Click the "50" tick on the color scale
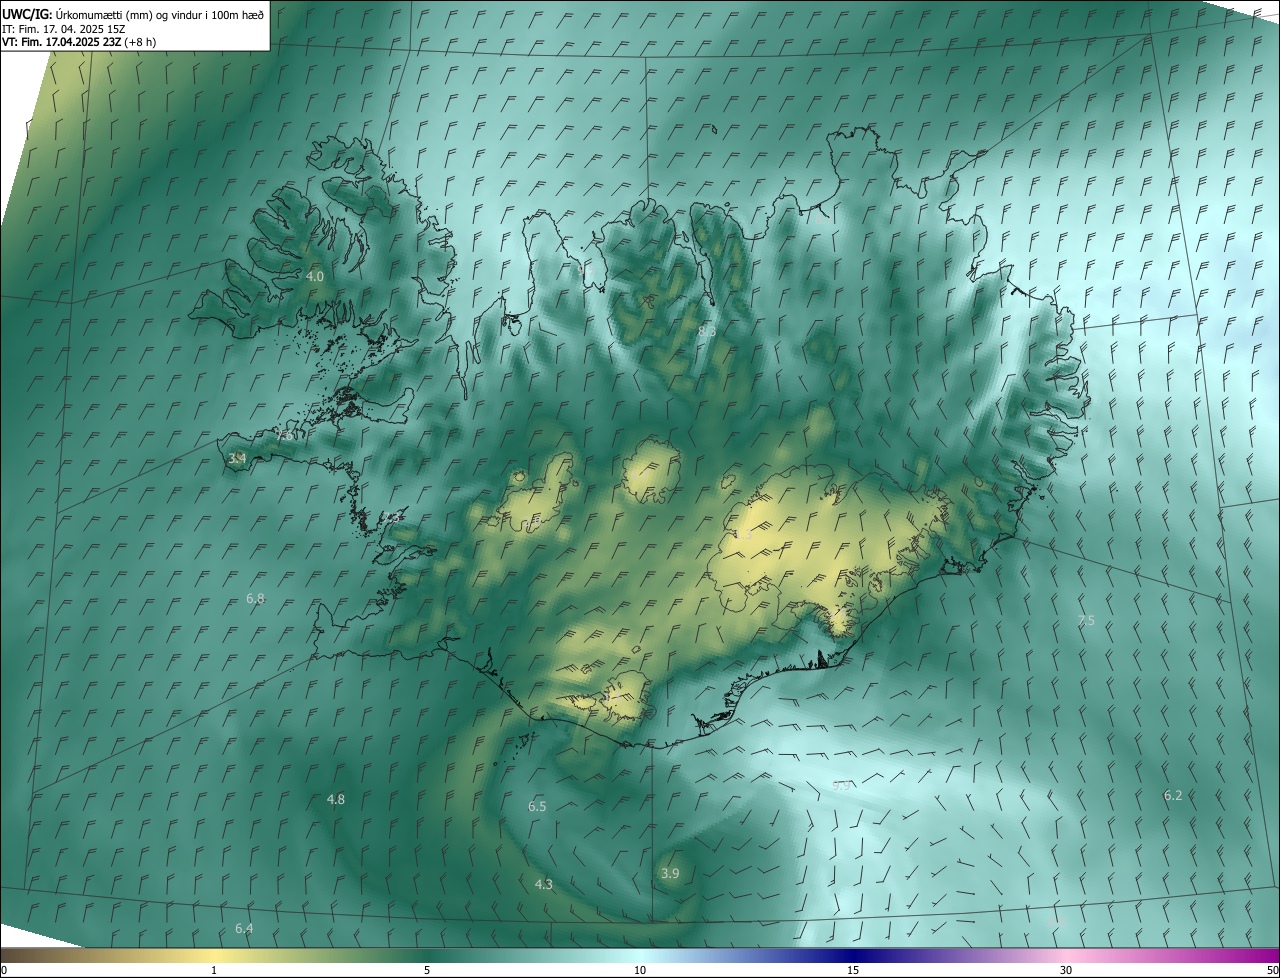The width and height of the screenshot is (1280, 978). tap(1272, 970)
